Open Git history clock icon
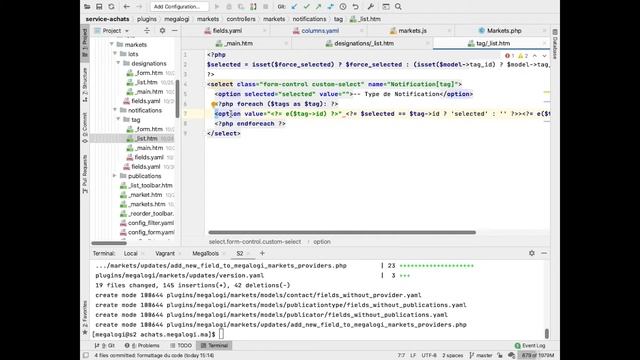Screen dimensions: 640x360 coord(343,7)
